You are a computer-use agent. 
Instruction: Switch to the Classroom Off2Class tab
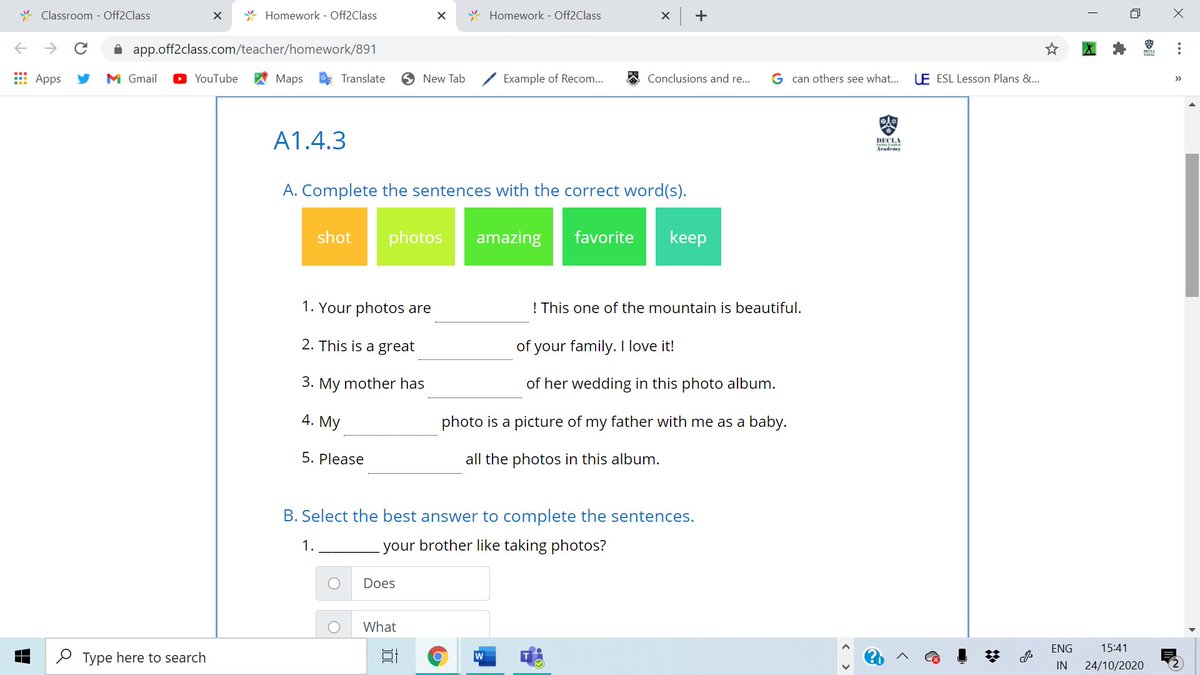pos(110,15)
